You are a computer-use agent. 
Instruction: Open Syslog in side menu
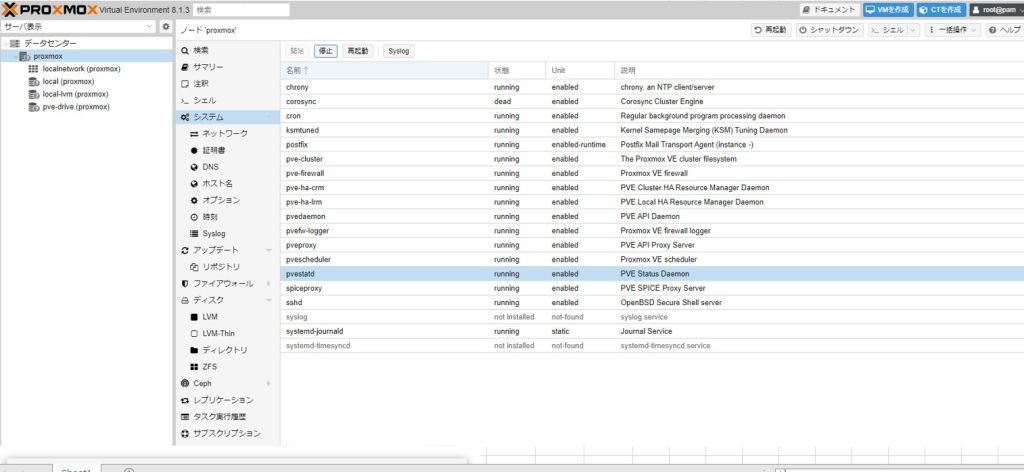227,234
